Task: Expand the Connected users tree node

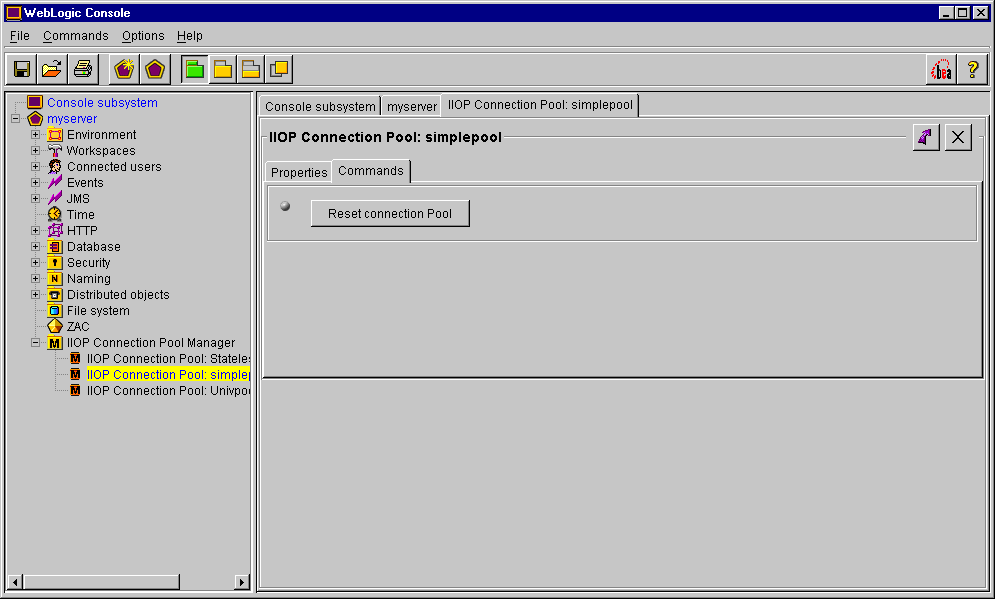Action: click(x=36, y=167)
